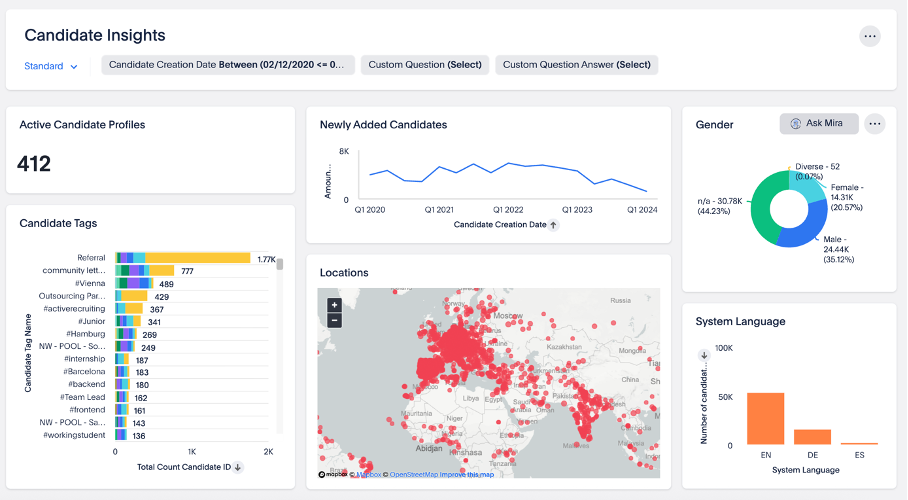Click the map zoom in plus button
908x500 pixels.
click(x=334, y=305)
